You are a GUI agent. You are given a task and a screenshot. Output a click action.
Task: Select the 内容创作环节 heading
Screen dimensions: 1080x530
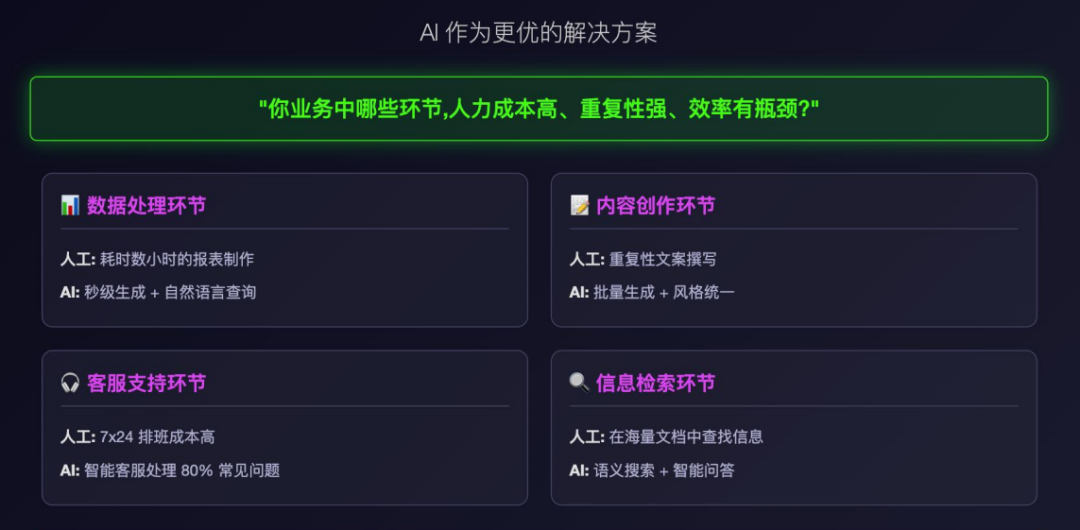(655, 206)
